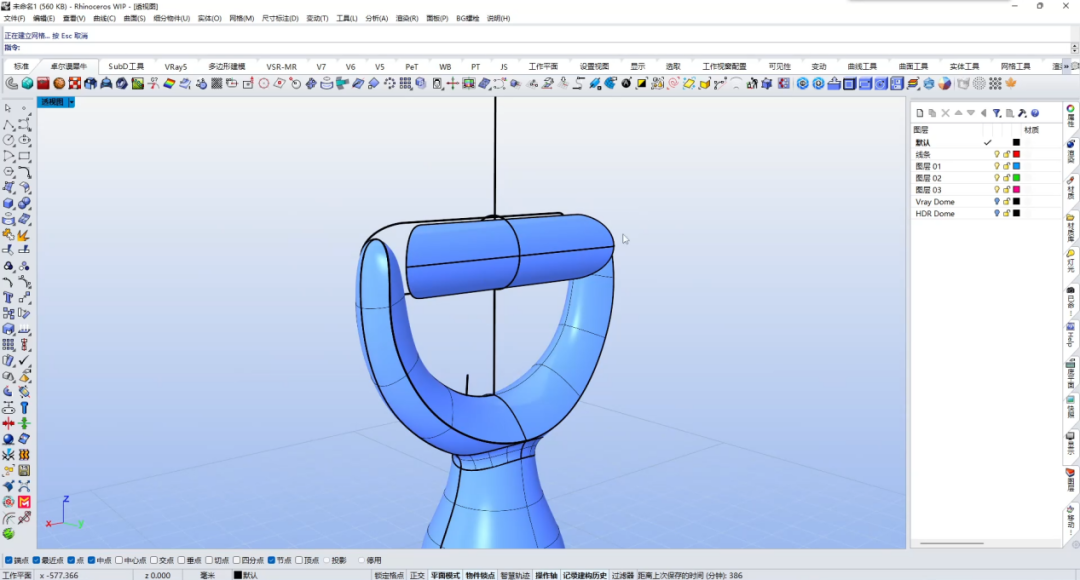Viewport: 1080px width, 580px height.
Task: Enable the 垂点 osnap checkbox
Action: coord(181,561)
